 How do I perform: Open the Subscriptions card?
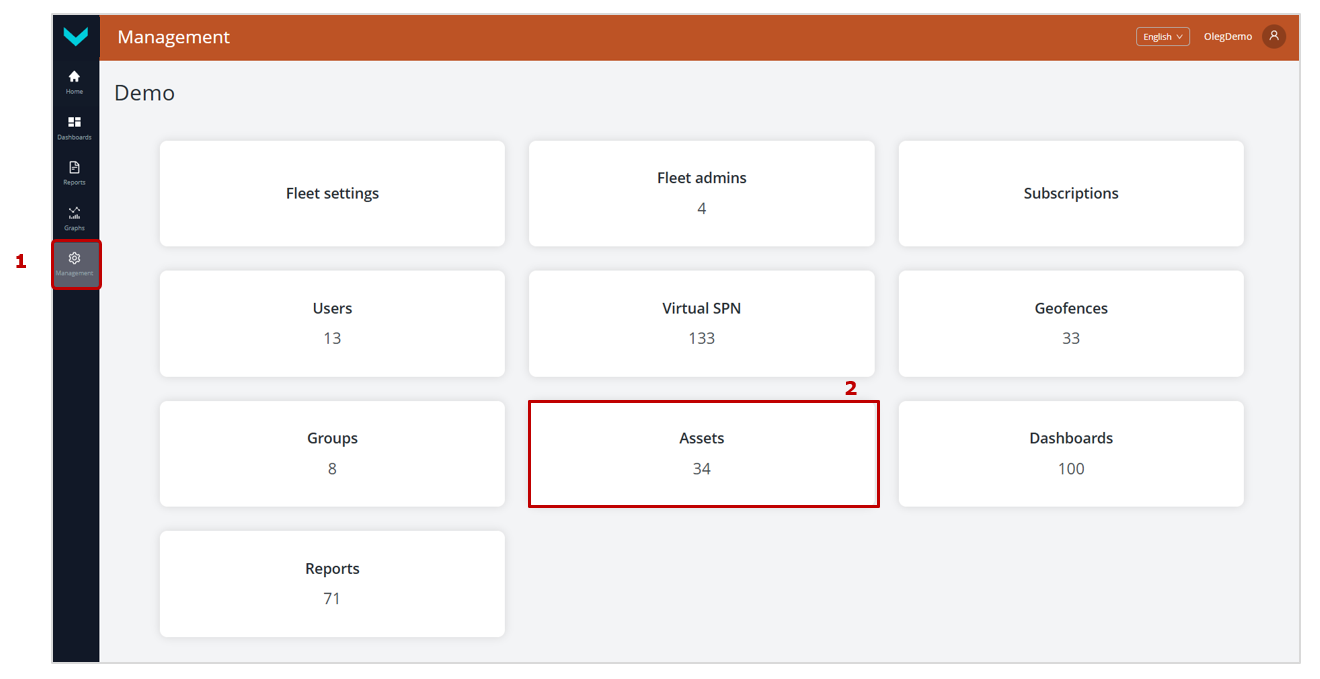[x=1071, y=193]
